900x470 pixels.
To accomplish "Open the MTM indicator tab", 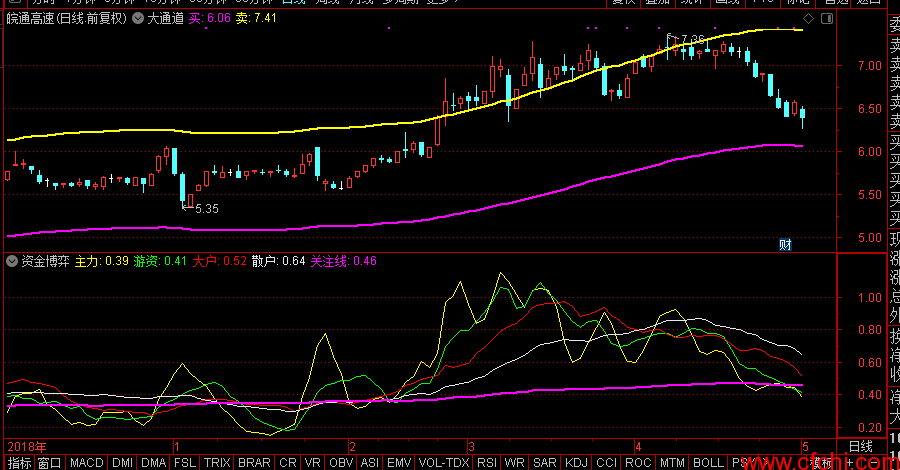I will (x=672, y=463).
